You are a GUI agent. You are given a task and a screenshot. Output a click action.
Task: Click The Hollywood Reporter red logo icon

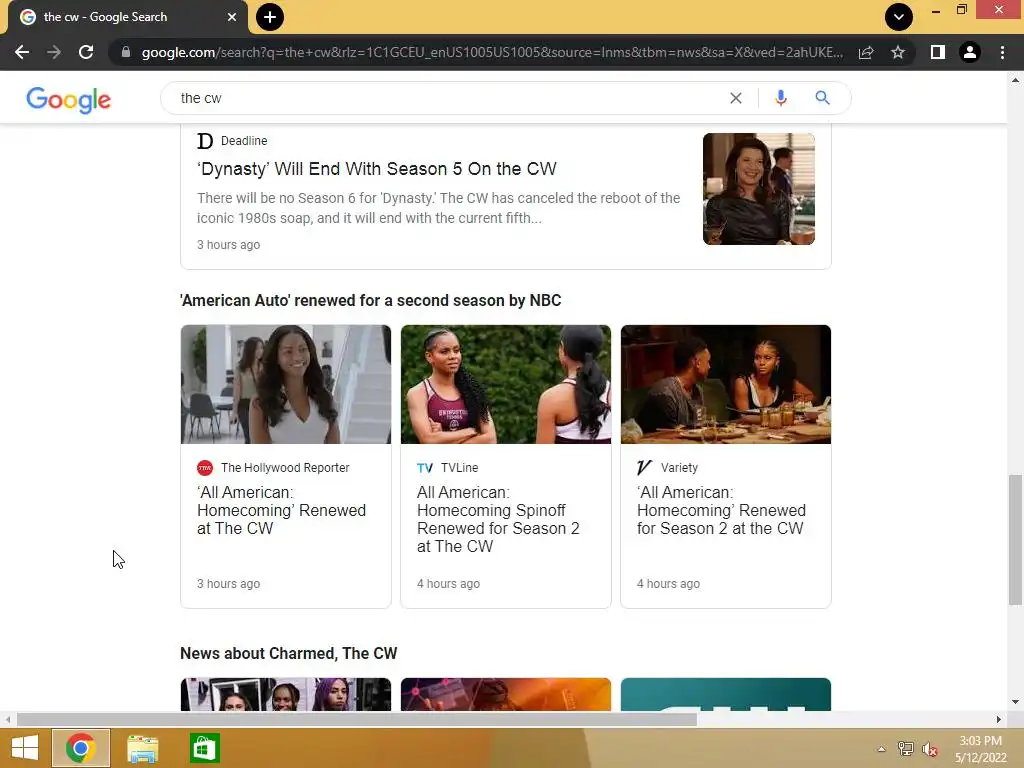(205, 468)
